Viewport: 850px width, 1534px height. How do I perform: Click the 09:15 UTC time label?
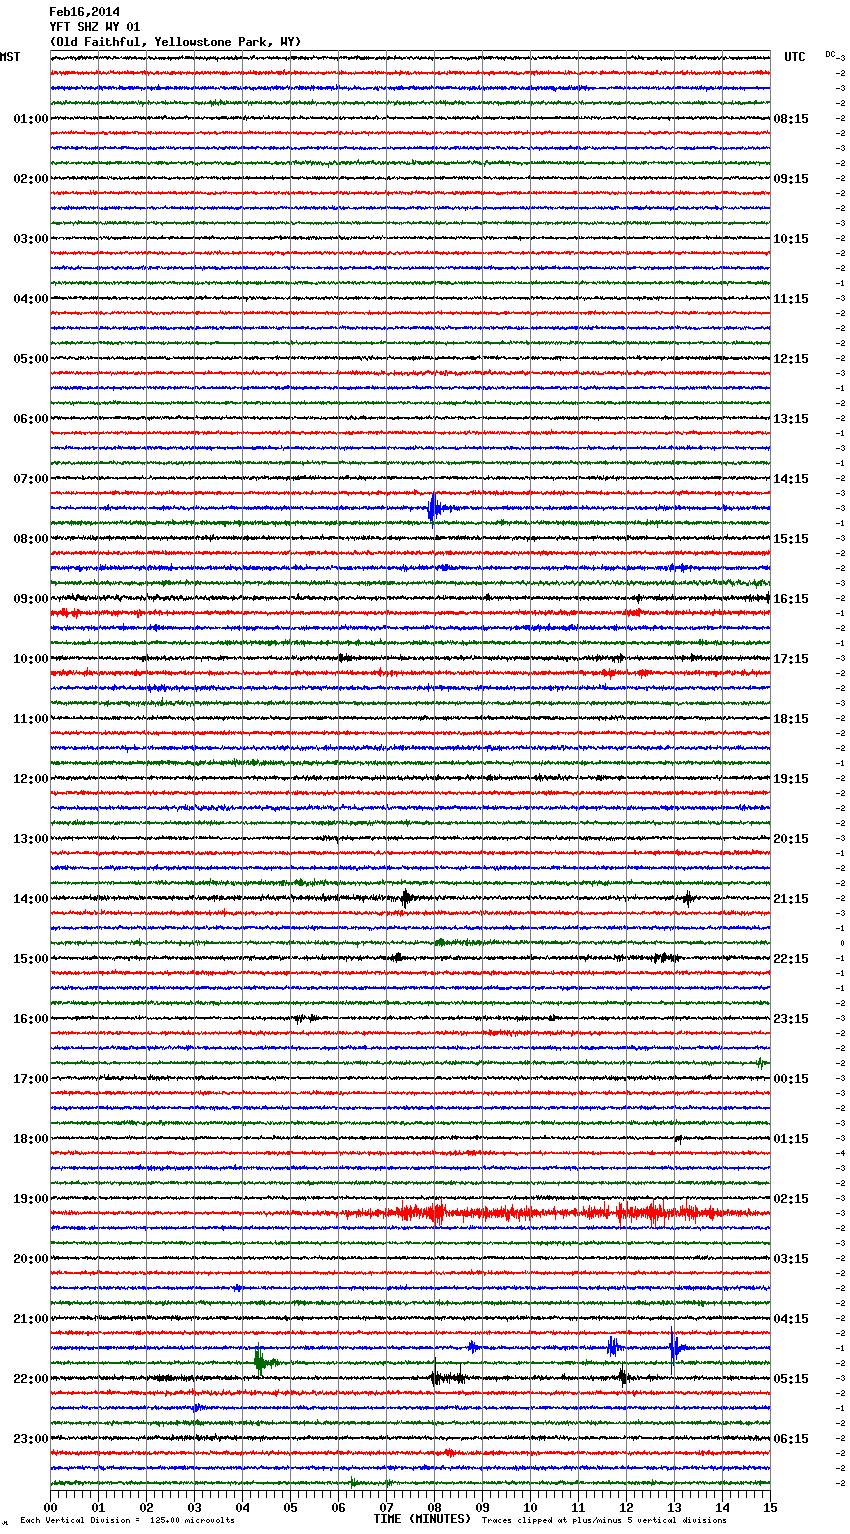click(x=791, y=179)
